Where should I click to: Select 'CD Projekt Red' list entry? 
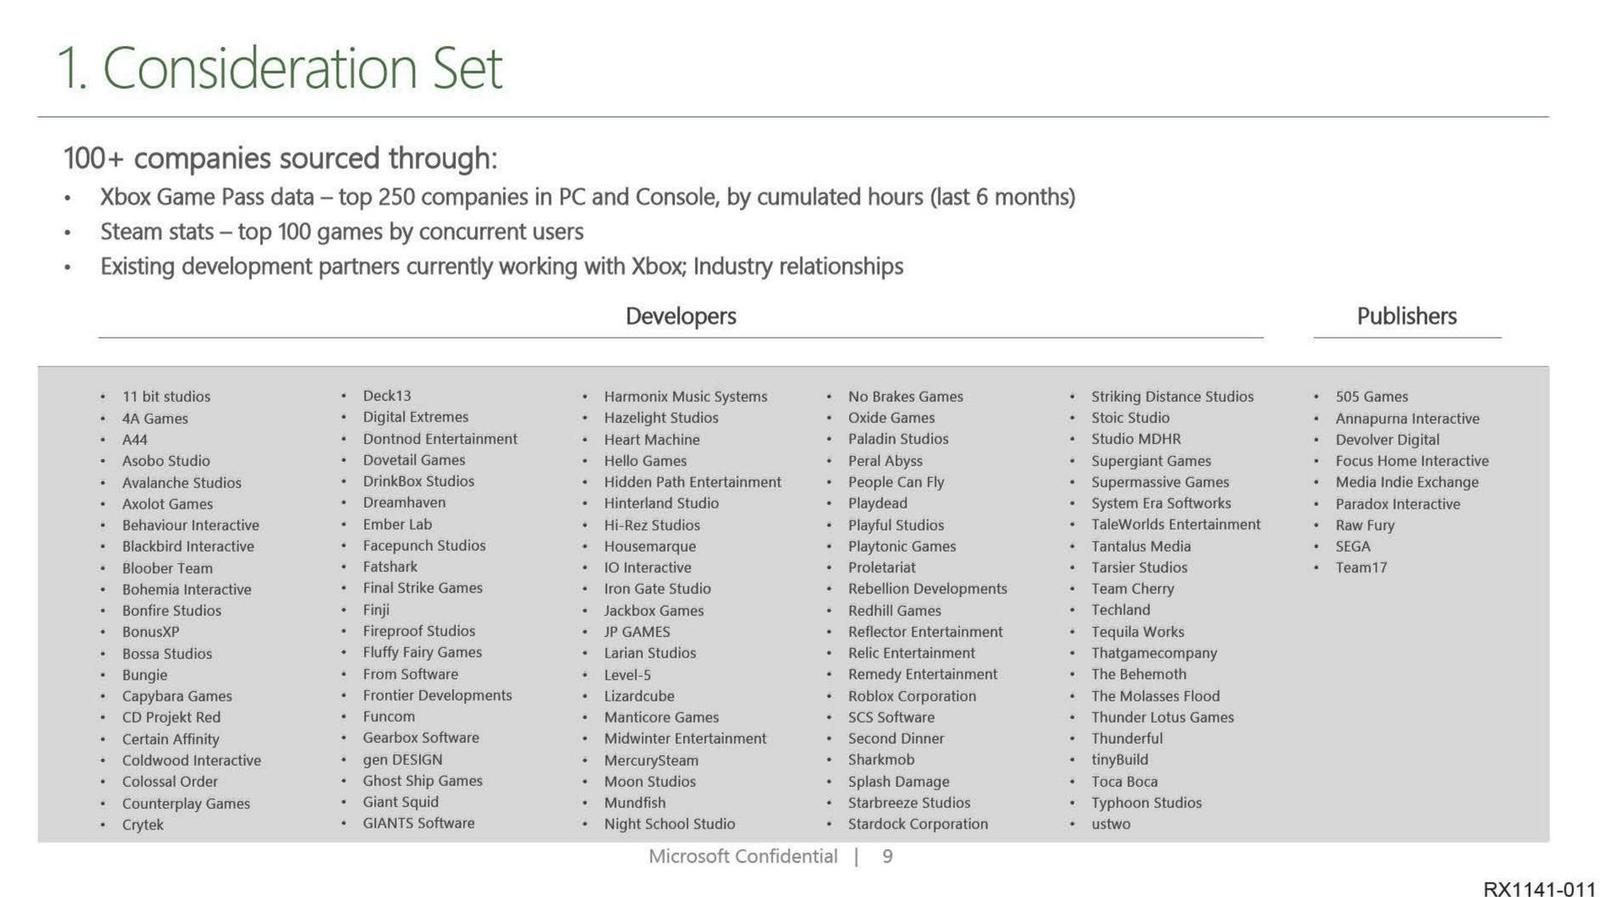(x=171, y=717)
